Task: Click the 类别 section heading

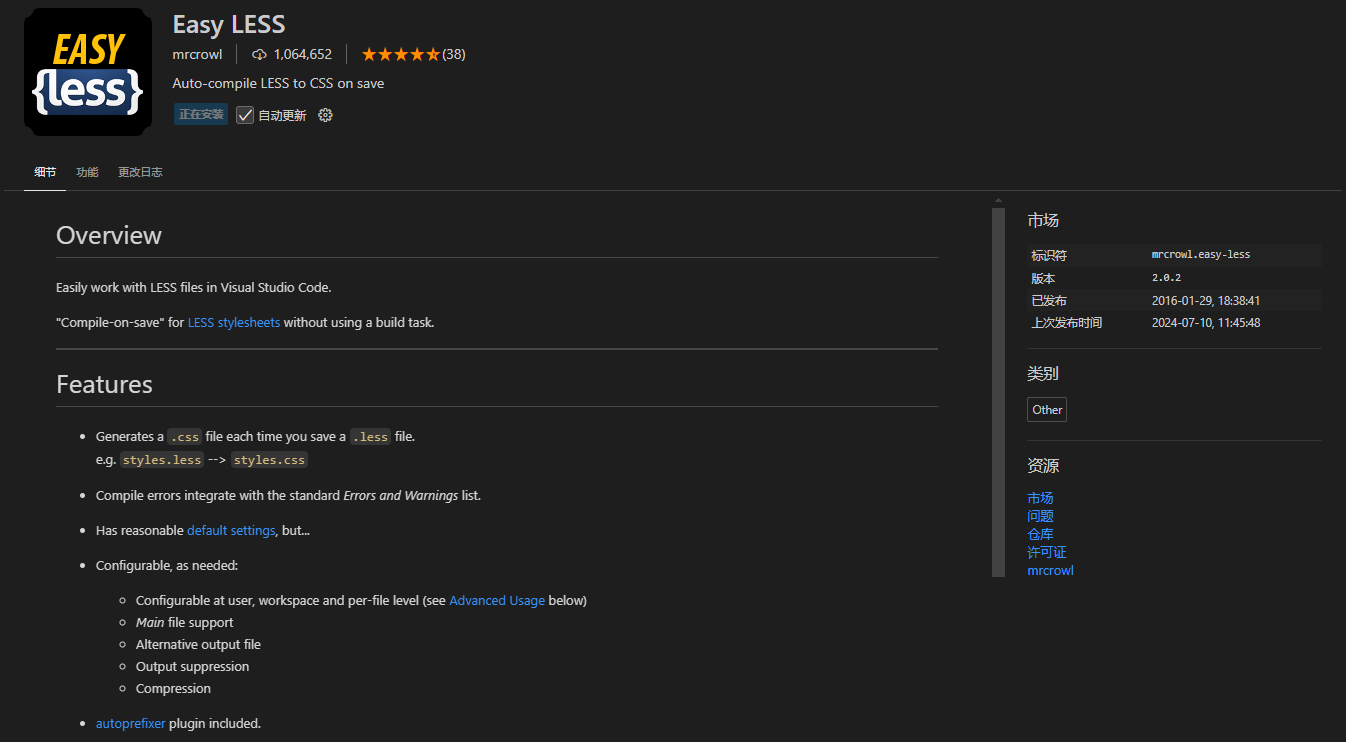Action: [x=1042, y=373]
